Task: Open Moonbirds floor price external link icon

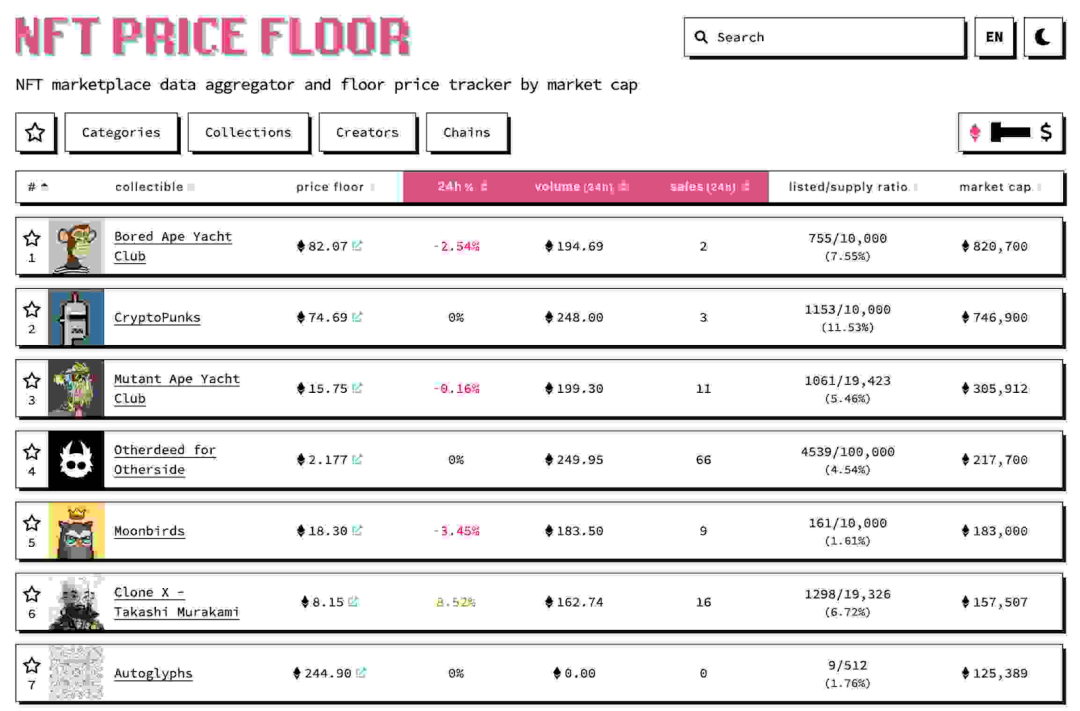Action: [x=357, y=530]
